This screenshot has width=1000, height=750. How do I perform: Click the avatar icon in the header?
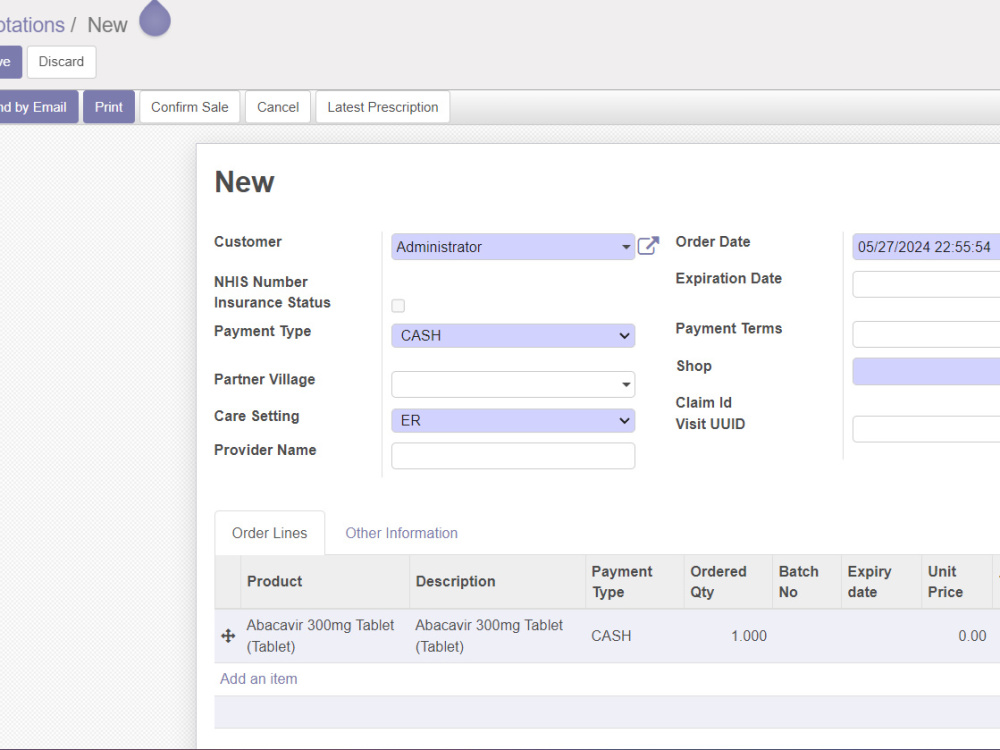[x=154, y=19]
